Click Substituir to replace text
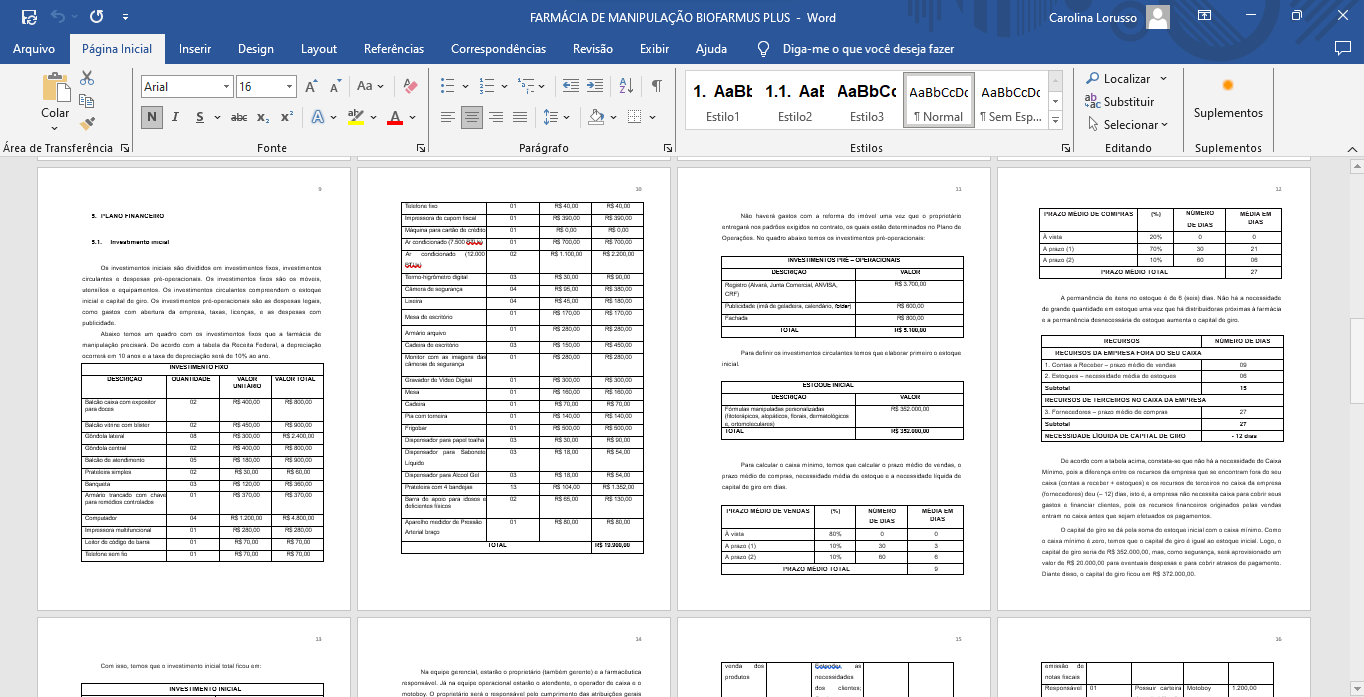The height and width of the screenshot is (697, 1364). (x=1119, y=101)
